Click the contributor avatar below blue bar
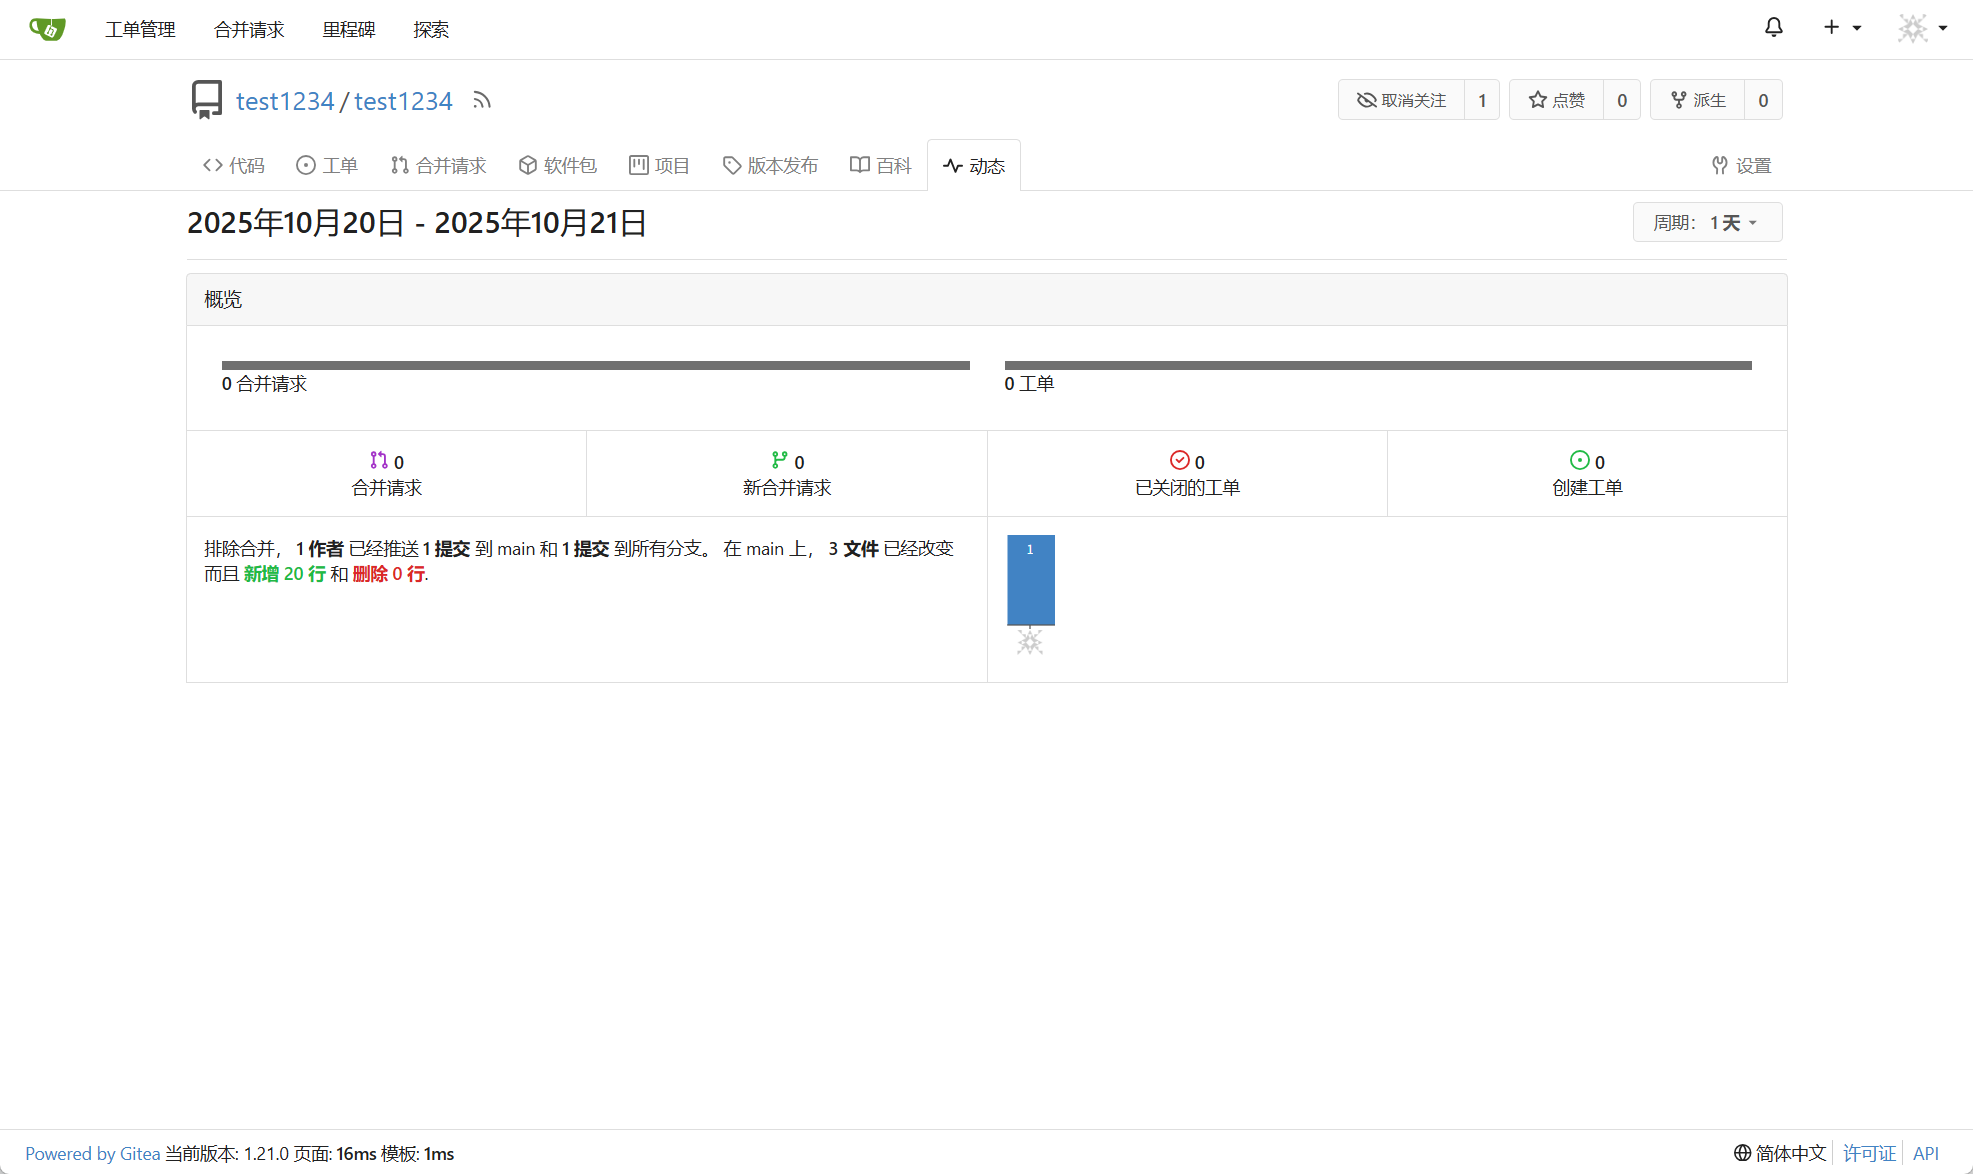 pos(1030,642)
